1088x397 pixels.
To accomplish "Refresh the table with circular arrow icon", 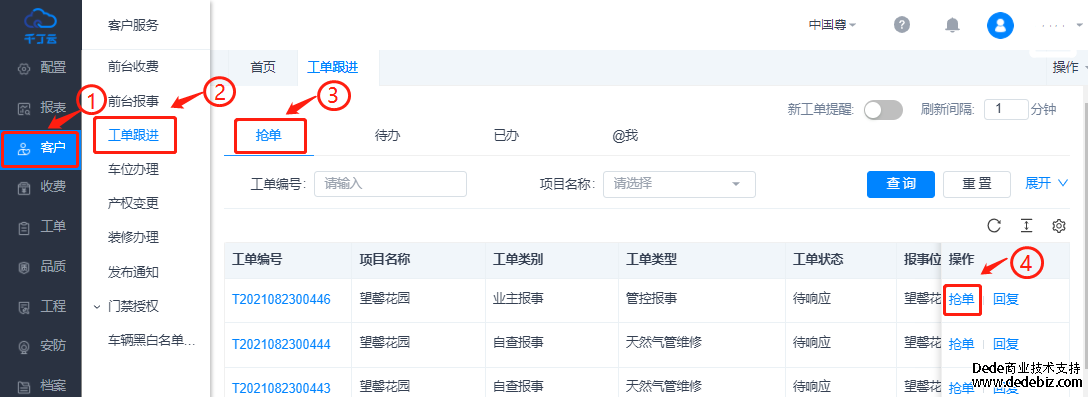I will [x=994, y=226].
